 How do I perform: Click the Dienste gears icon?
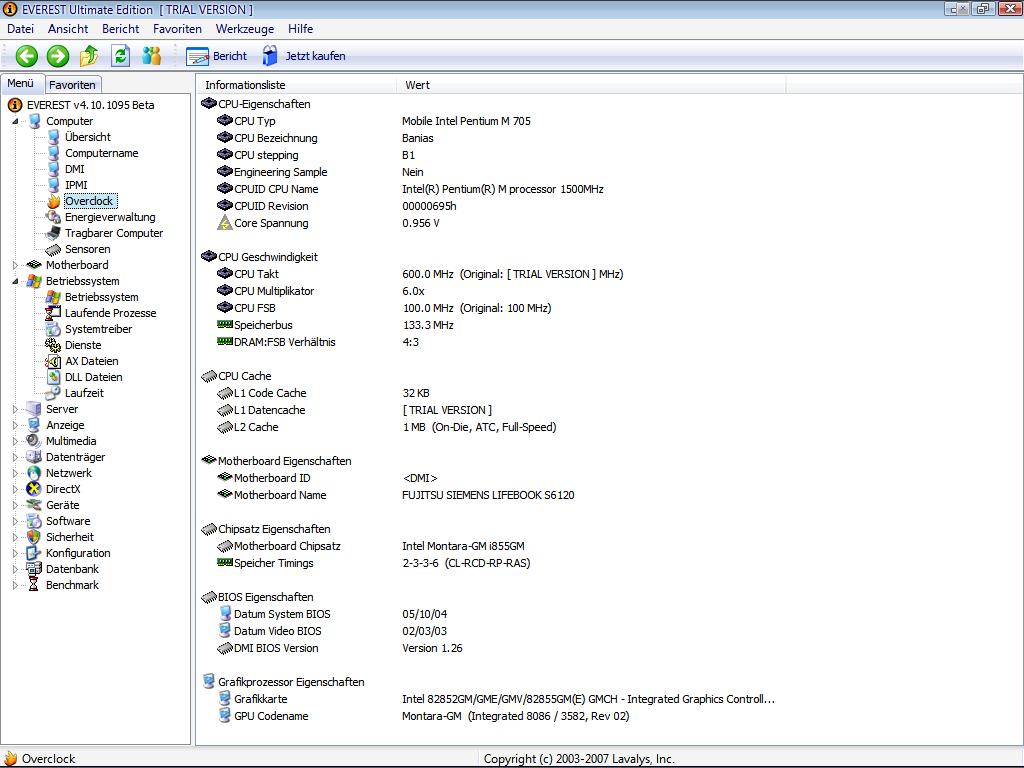pos(53,345)
